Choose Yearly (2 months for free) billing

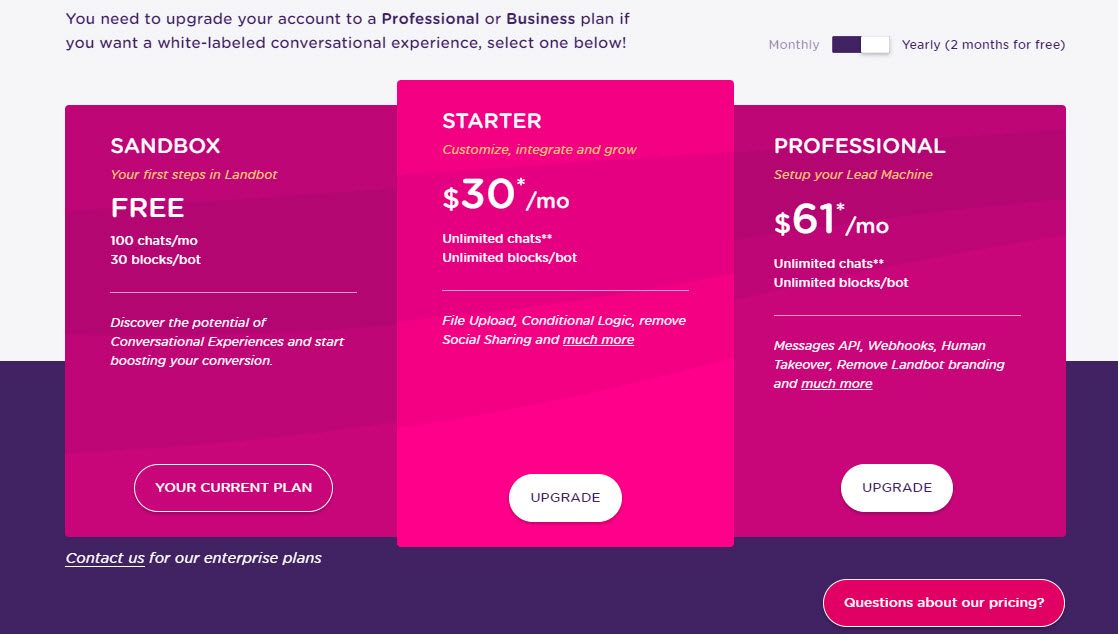(x=983, y=45)
